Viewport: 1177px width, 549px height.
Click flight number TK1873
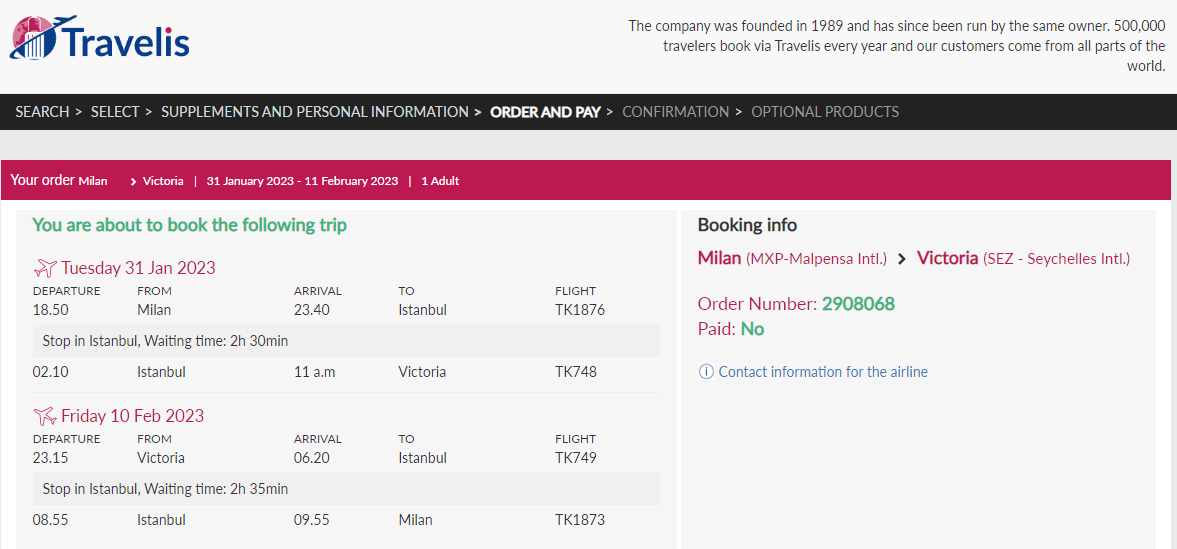pyautogui.click(x=579, y=520)
